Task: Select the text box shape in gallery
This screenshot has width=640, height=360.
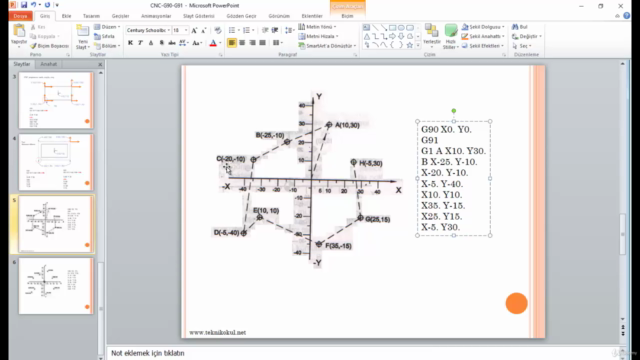Action: tap(367, 27)
